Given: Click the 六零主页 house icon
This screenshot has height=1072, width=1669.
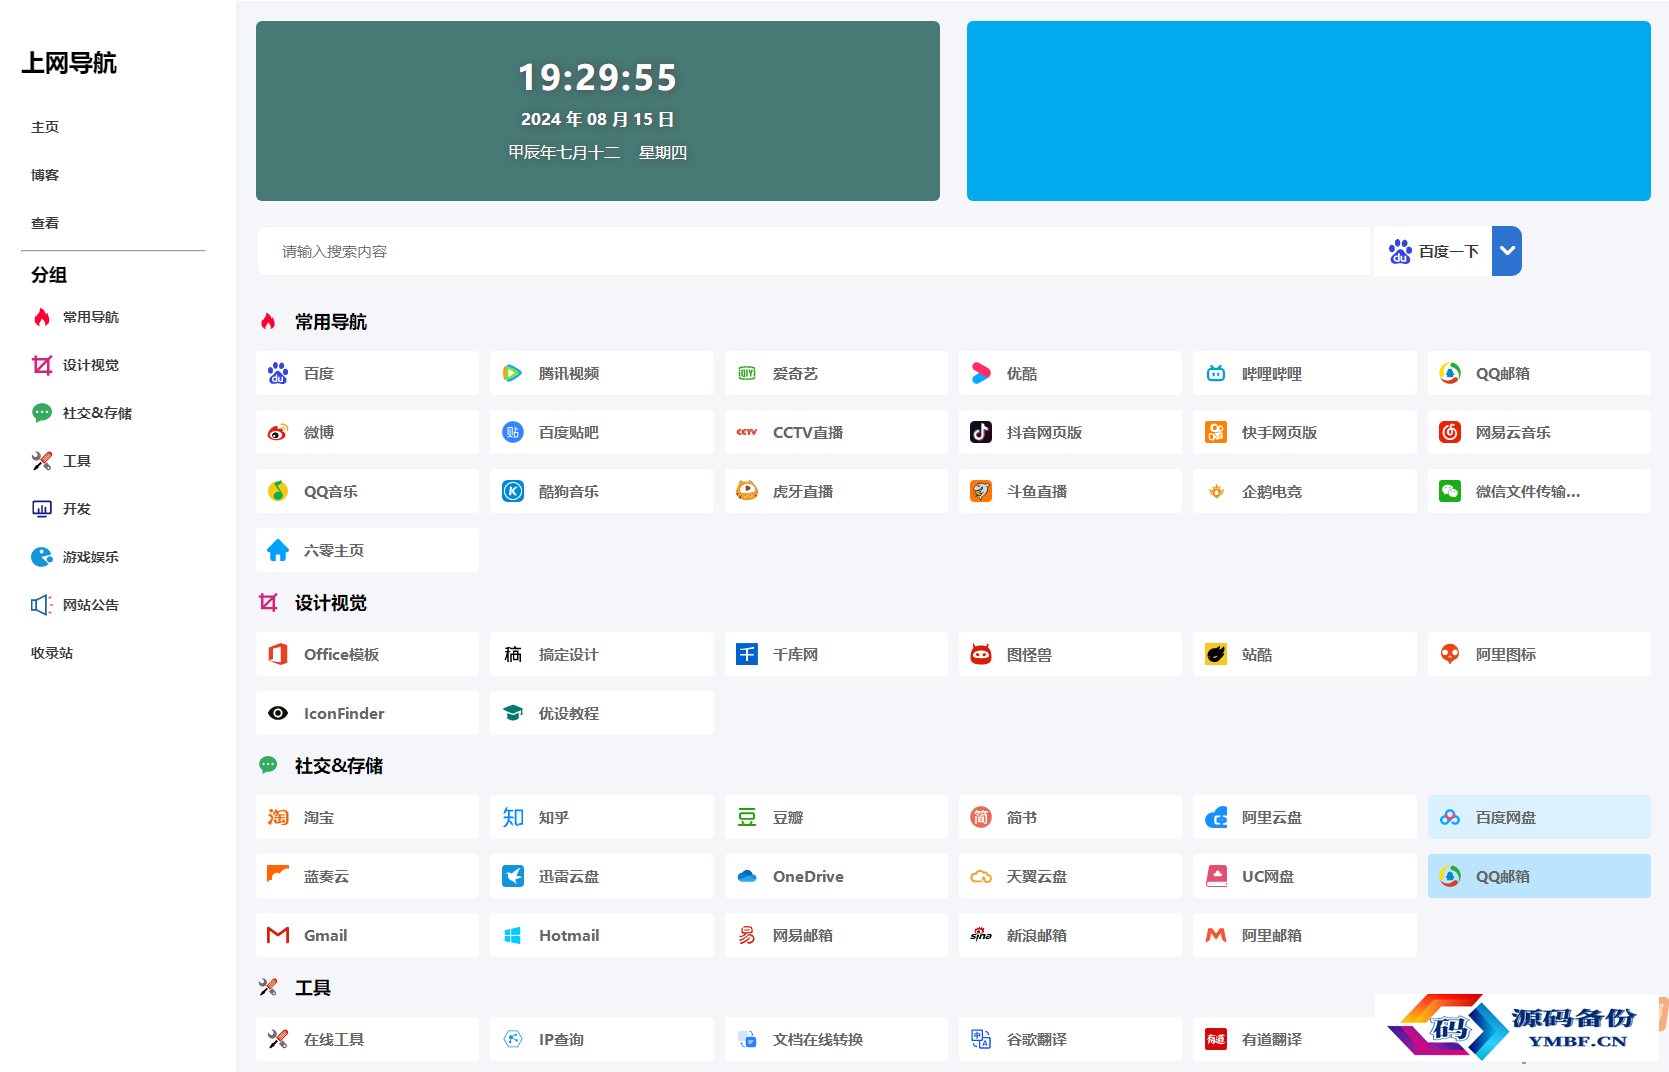Looking at the screenshot, I should [278, 550].
